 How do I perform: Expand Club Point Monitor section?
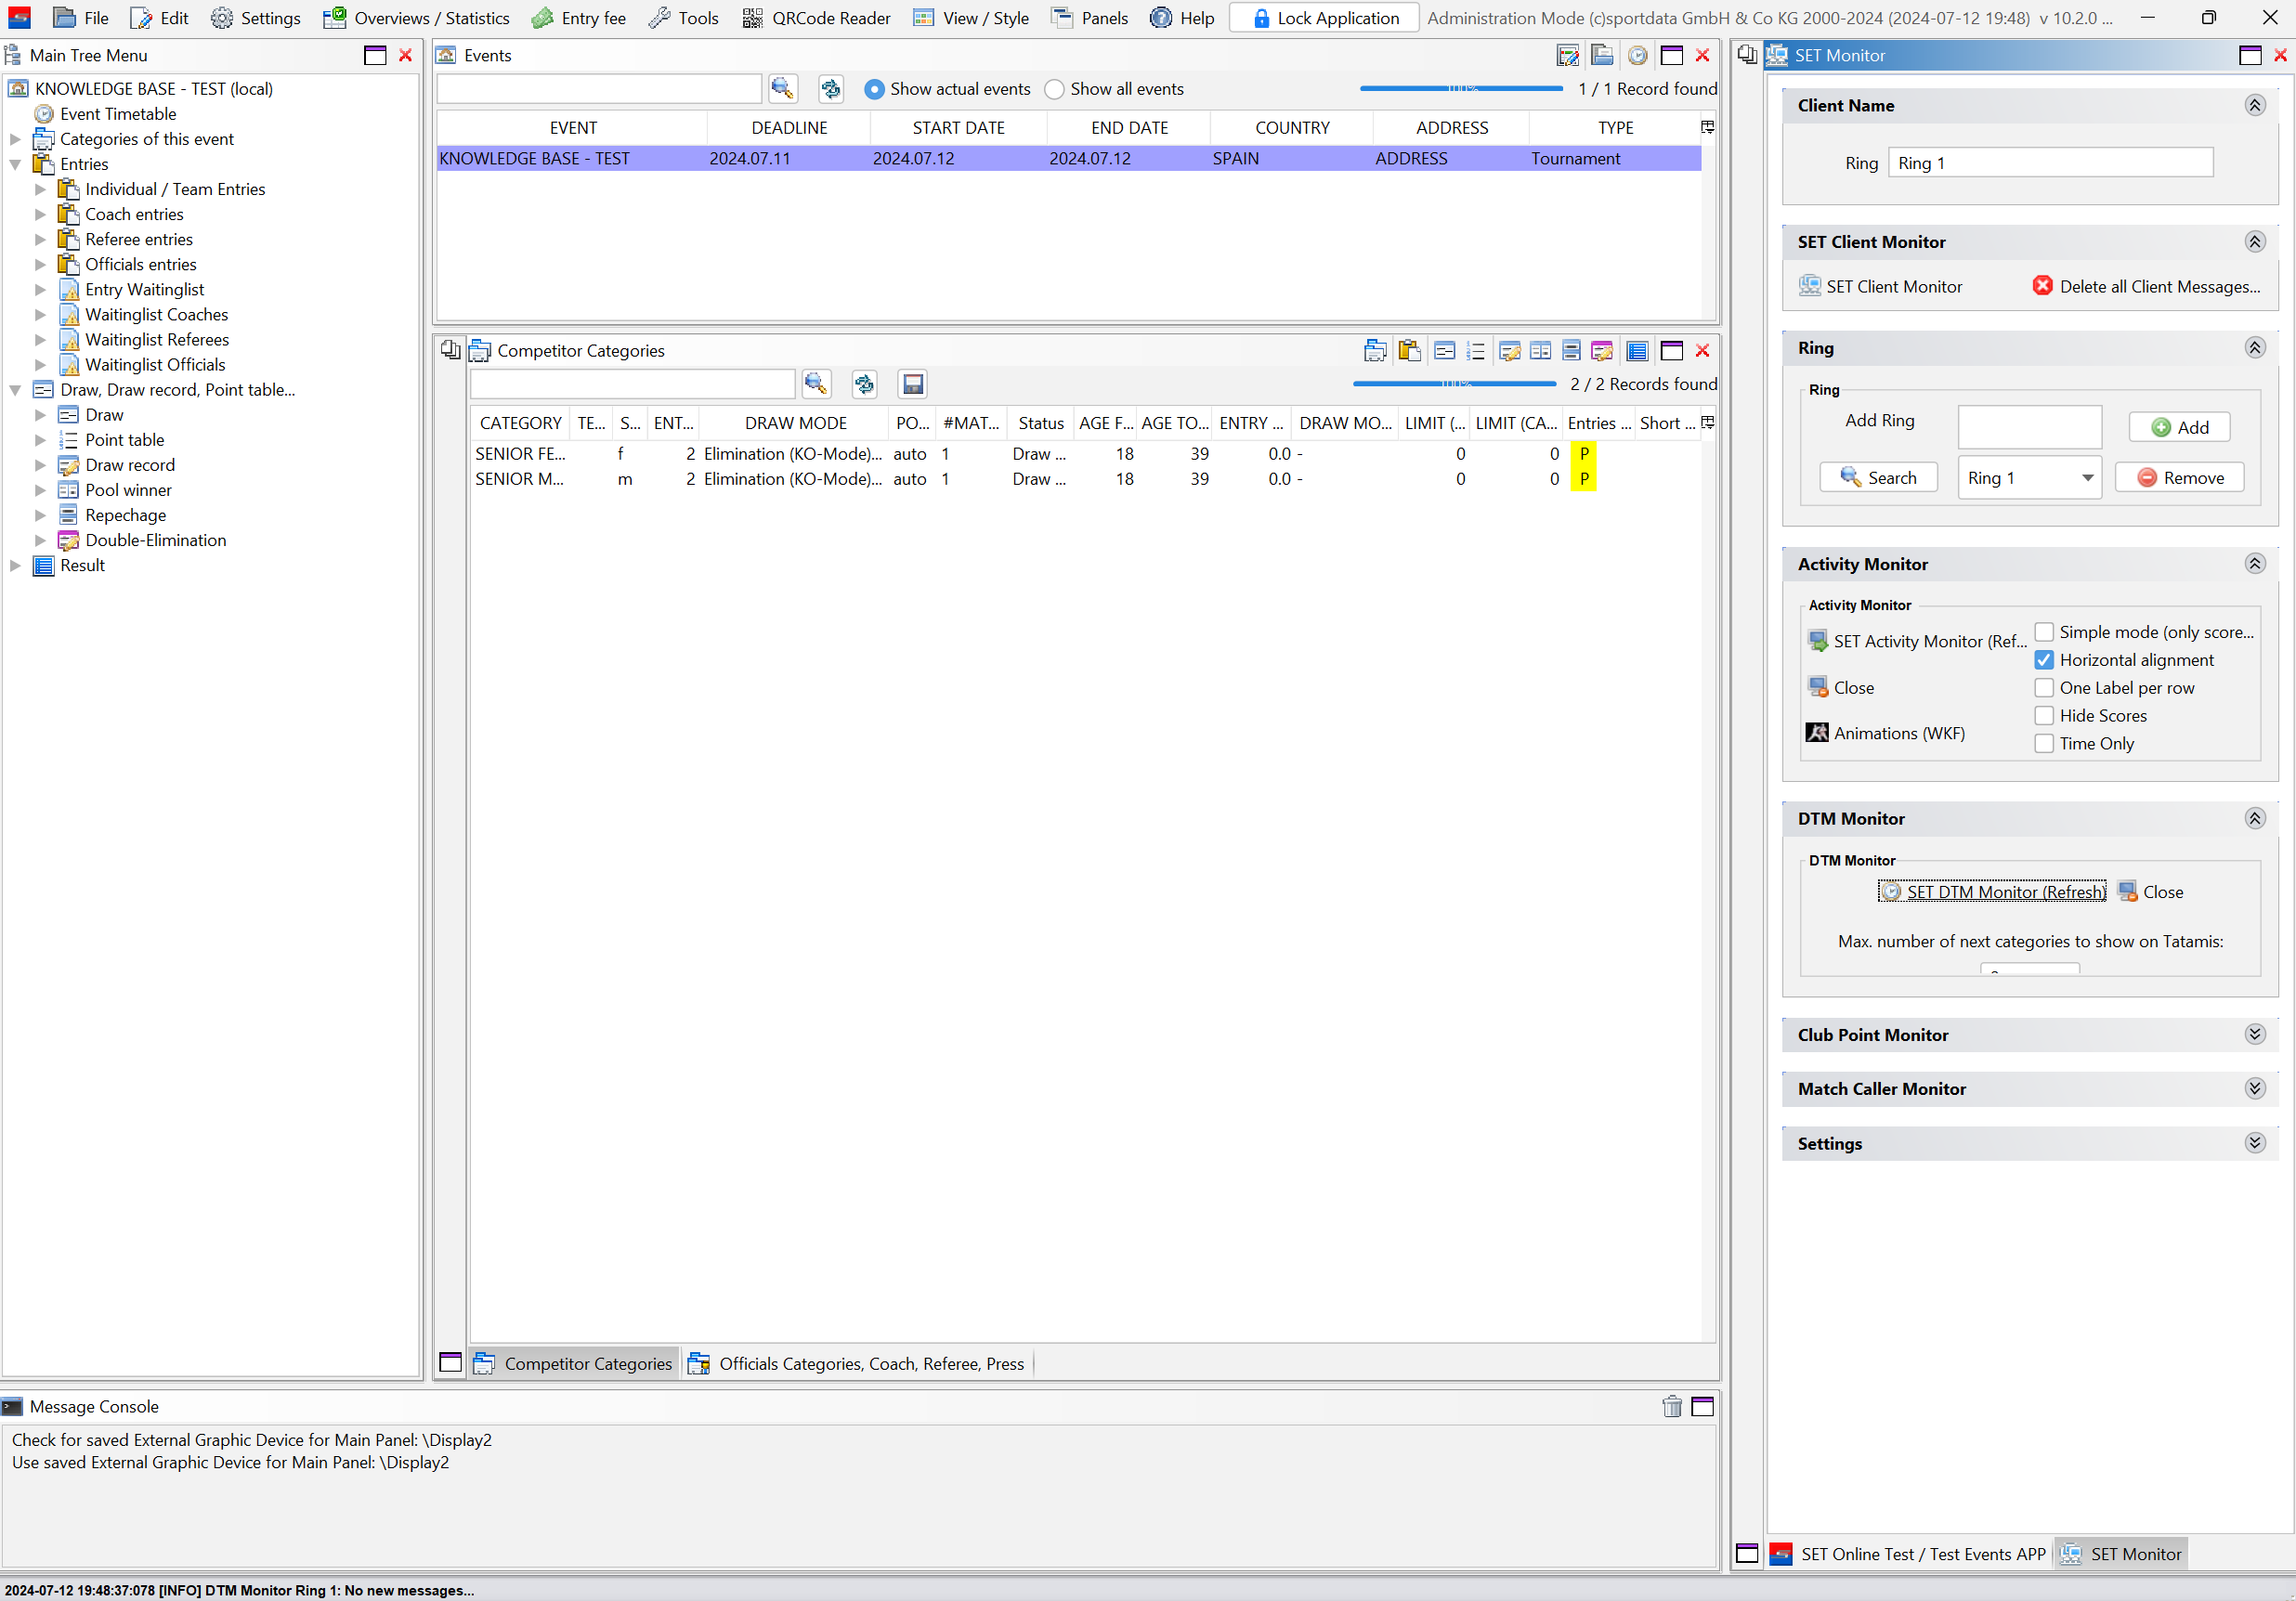2254,1035
